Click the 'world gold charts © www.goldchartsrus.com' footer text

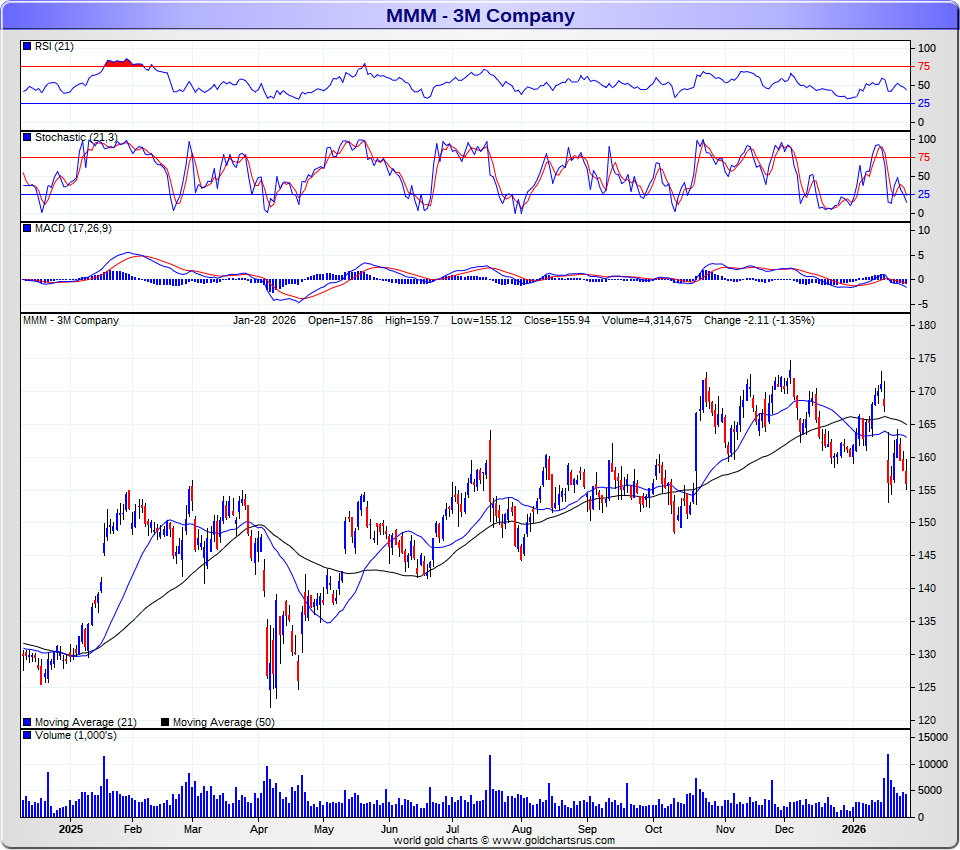(x=504, y=840)
